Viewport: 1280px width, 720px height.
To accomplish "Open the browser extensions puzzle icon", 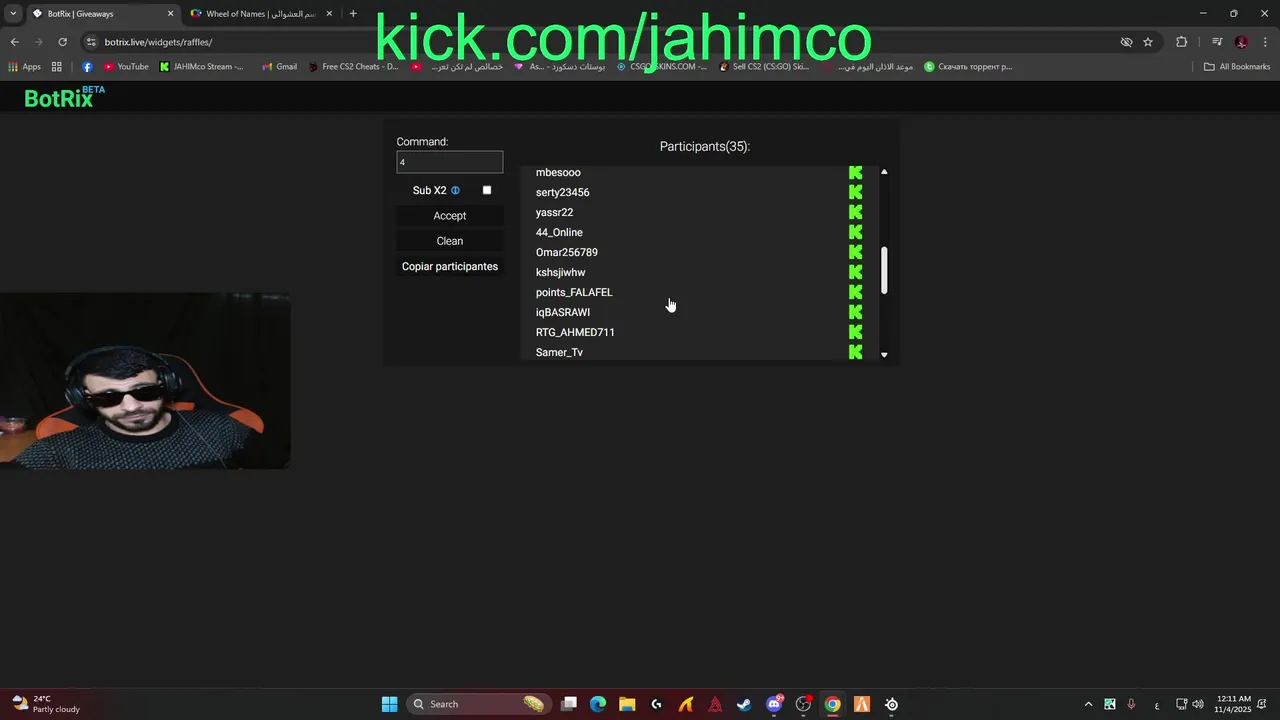I will pos(1182,42).
